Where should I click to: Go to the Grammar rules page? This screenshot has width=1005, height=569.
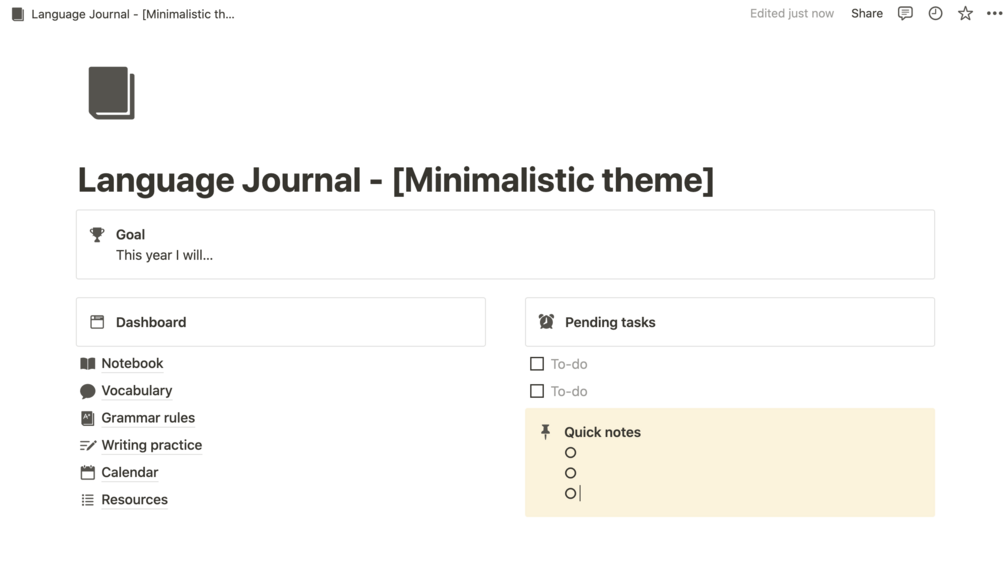[148, 418]
